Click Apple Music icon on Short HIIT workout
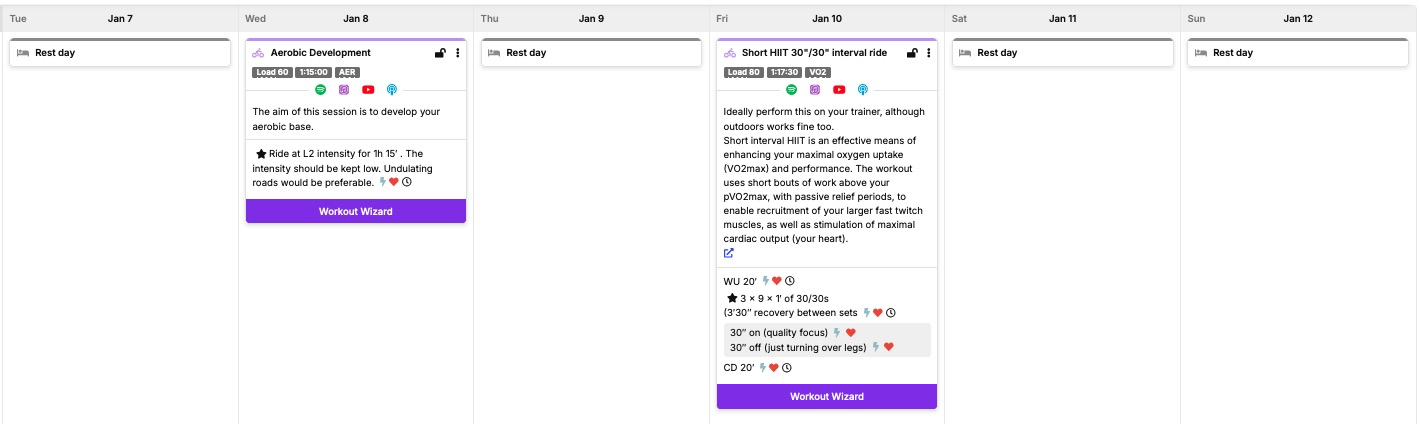The height and width of the screenshot is (424, 1421). tap(815, 90)
